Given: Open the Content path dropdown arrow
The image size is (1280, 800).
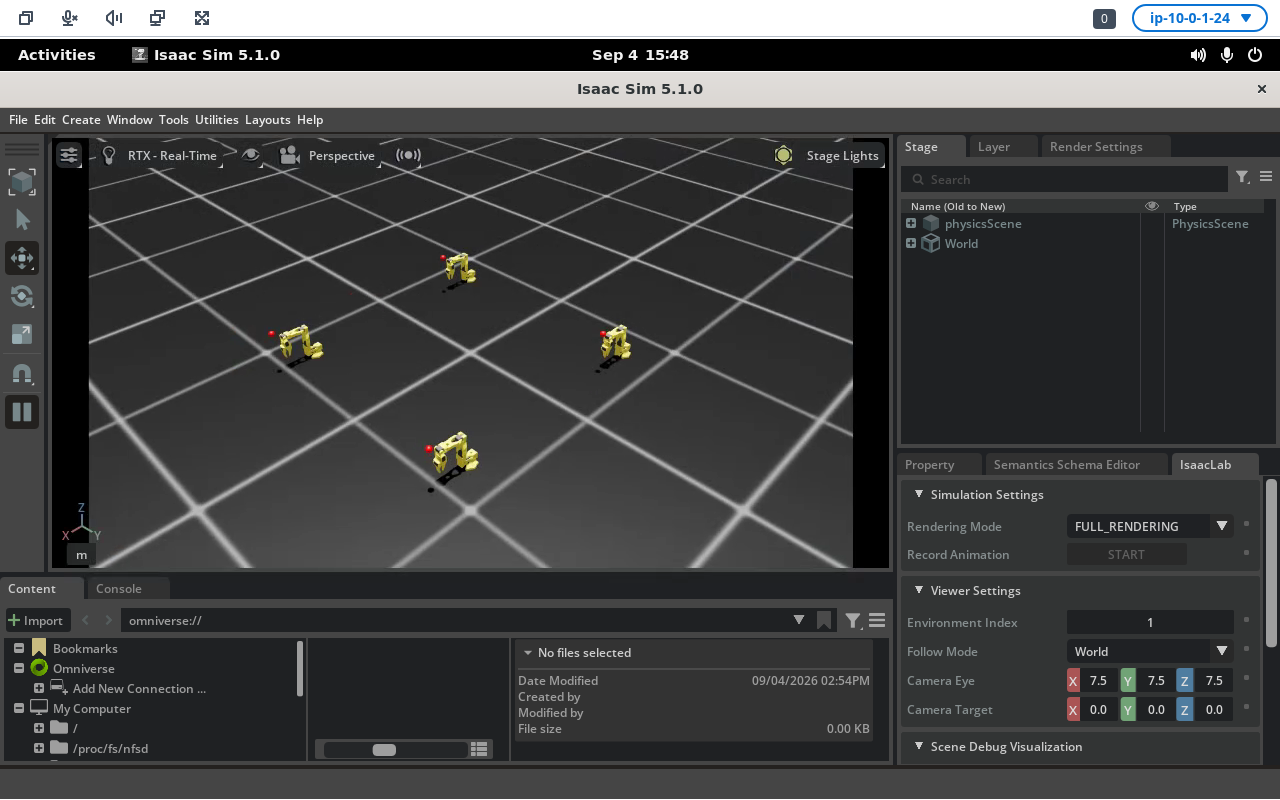Looking at the screenshot, I should point(799,620).
